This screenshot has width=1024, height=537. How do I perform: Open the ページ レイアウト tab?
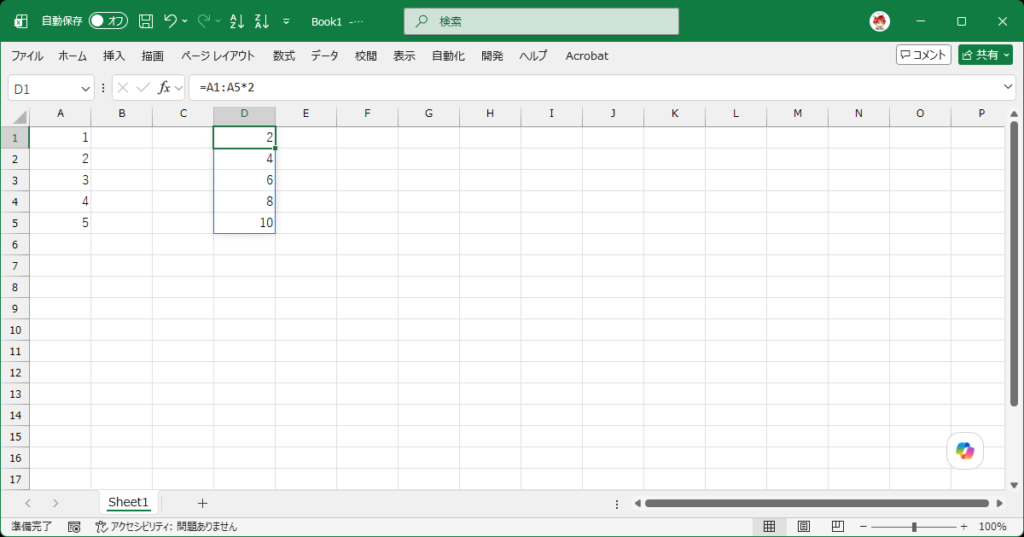[x=218, y=56]
